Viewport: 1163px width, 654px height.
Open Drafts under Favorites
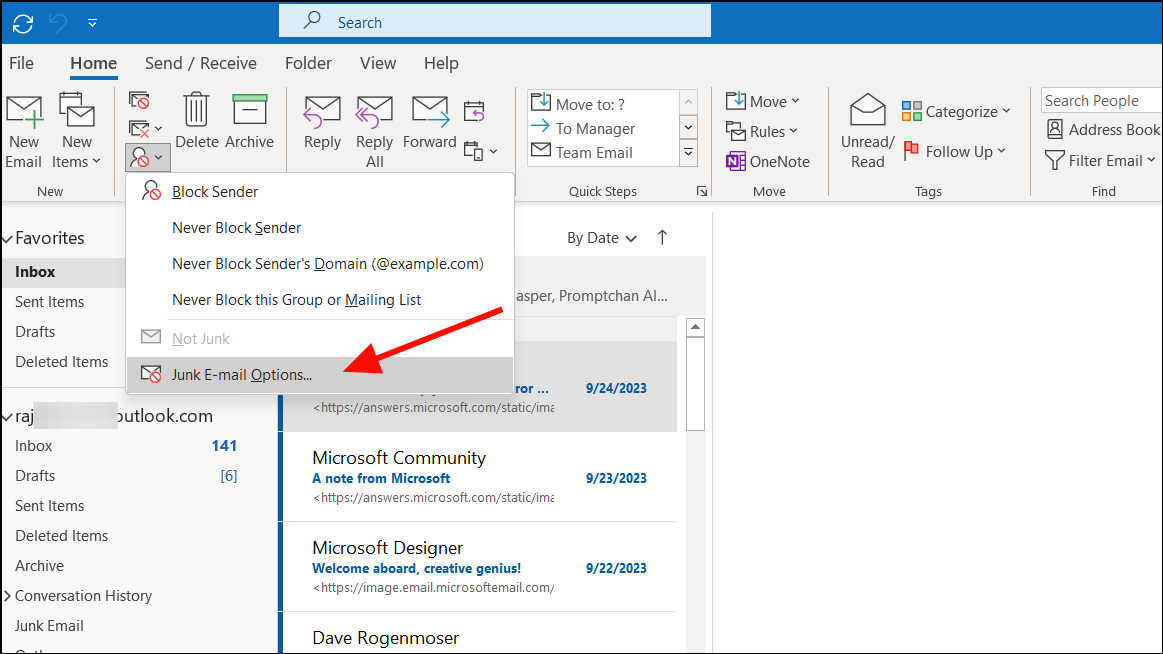35,331
